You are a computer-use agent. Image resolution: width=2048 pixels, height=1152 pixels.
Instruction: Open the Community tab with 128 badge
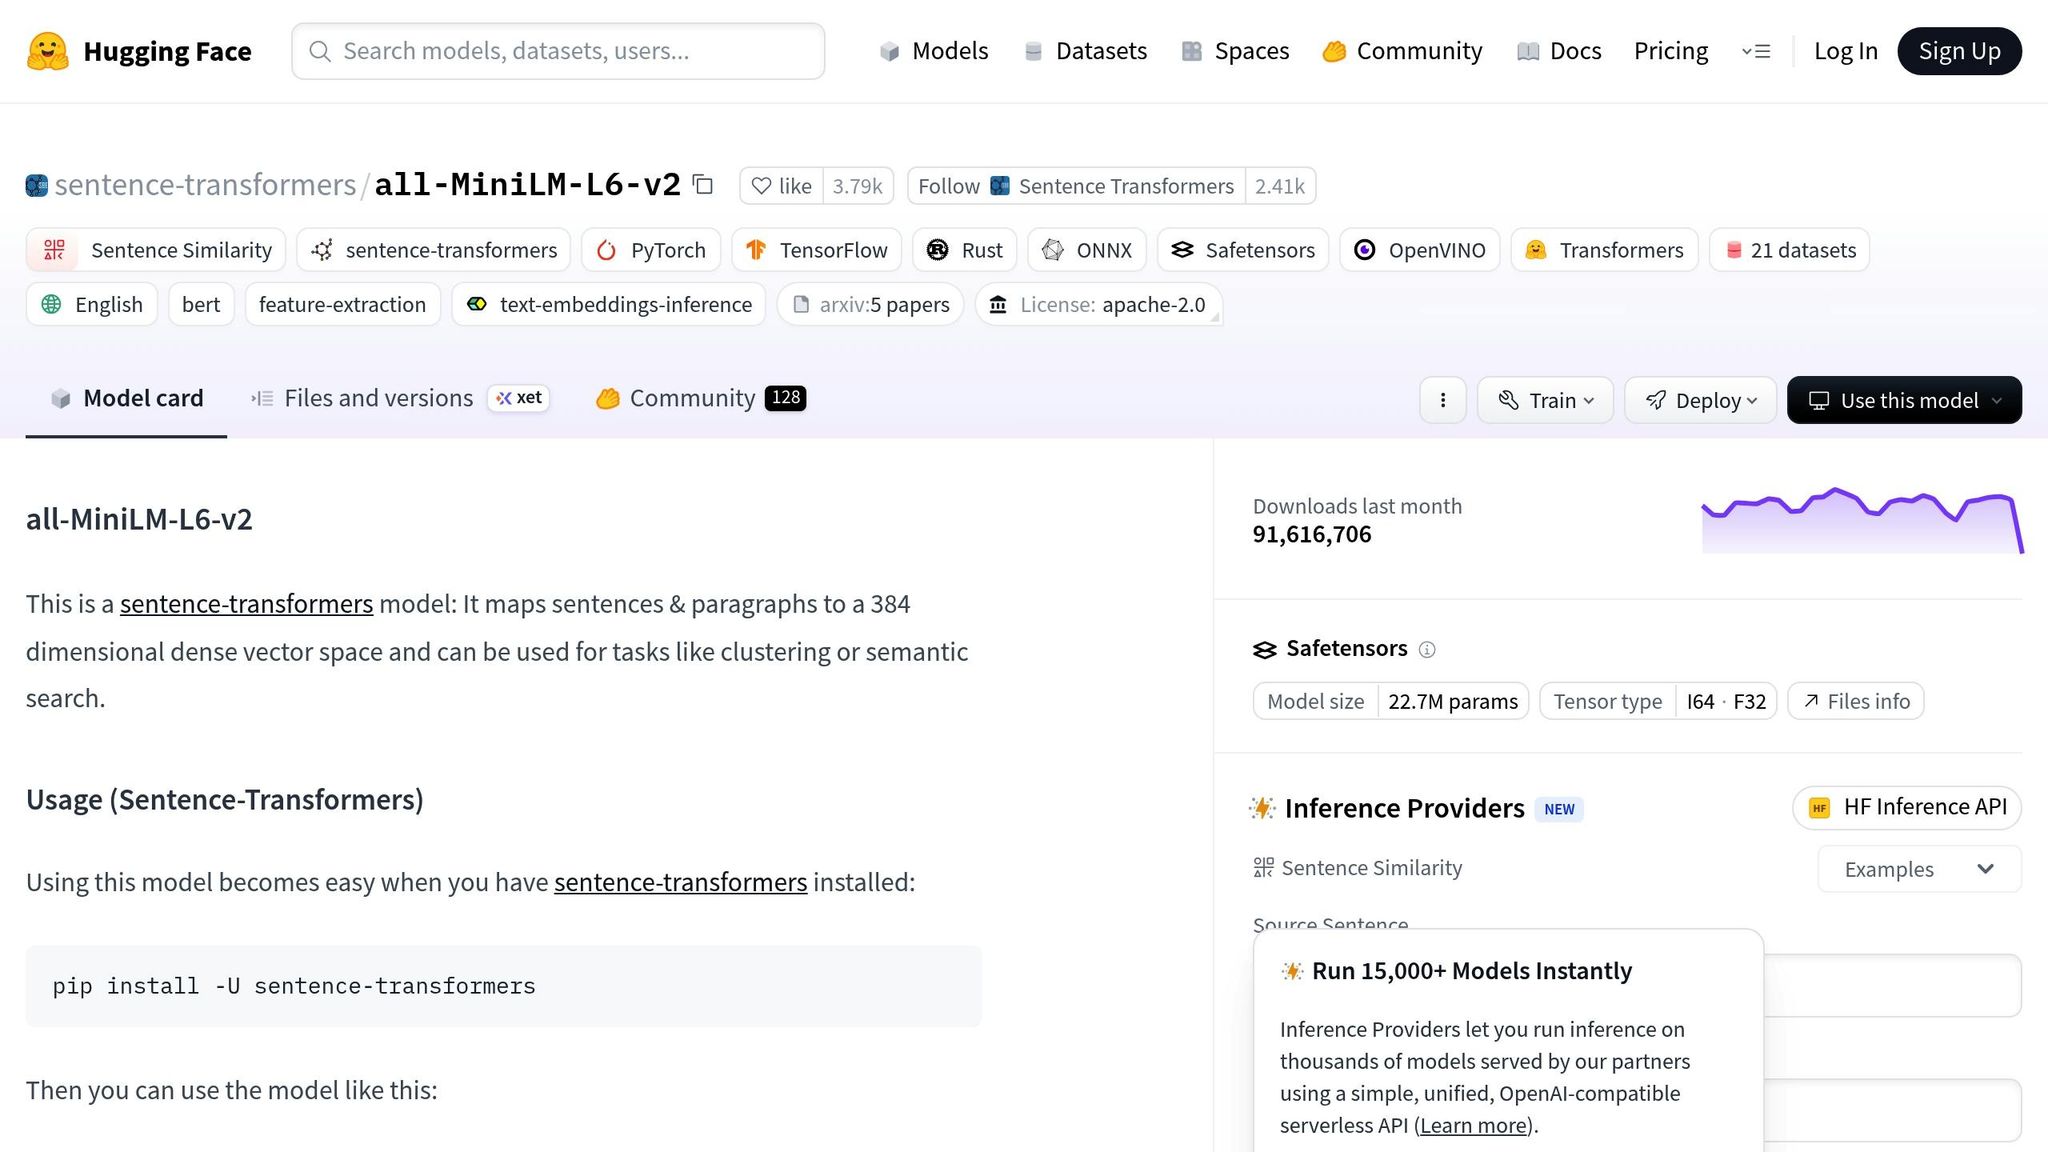coord(700,398)
